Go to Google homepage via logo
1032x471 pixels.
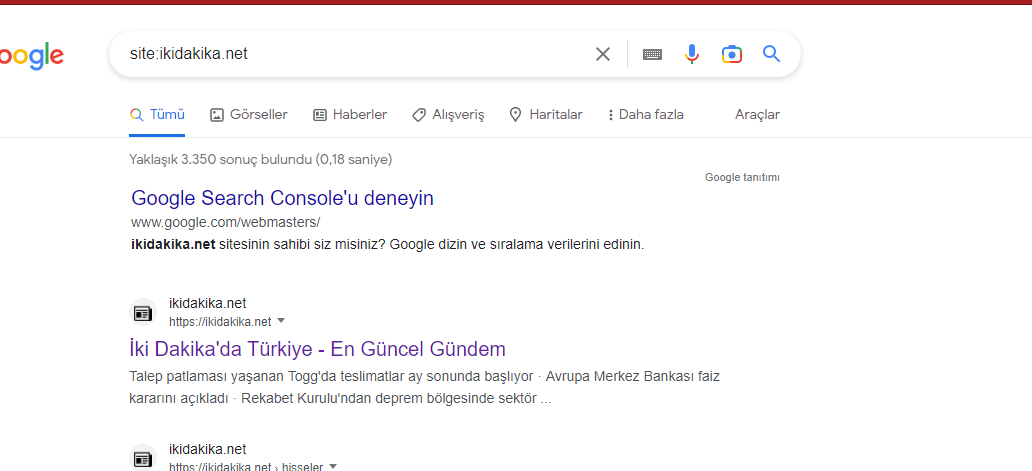tap(30, 57)
